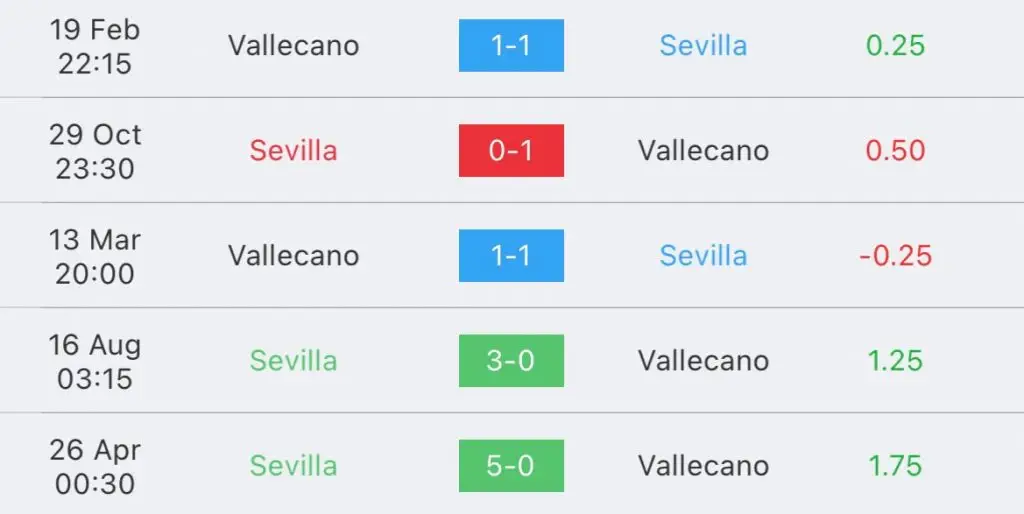
Task: Open the red 0-1 score badge
Action: click(511, 151)
